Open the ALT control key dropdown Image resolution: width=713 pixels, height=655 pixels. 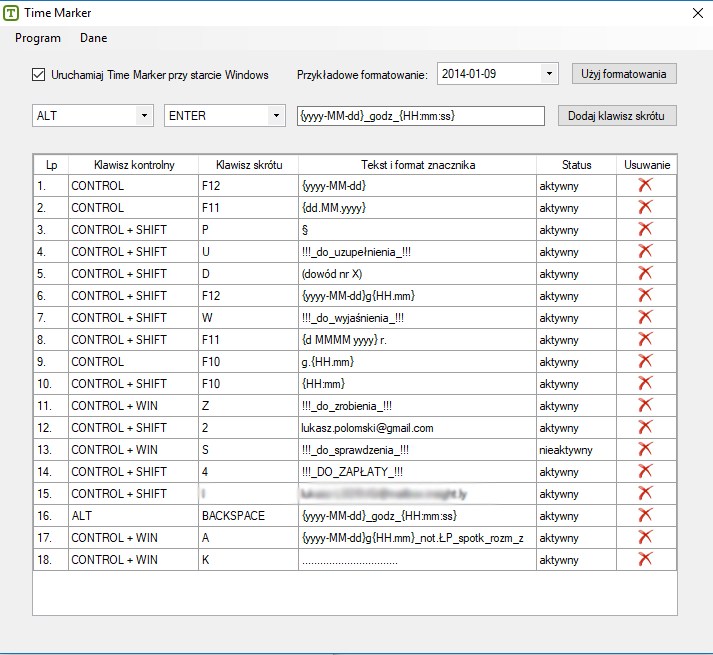pyautogui.click(x=144, y=116)
